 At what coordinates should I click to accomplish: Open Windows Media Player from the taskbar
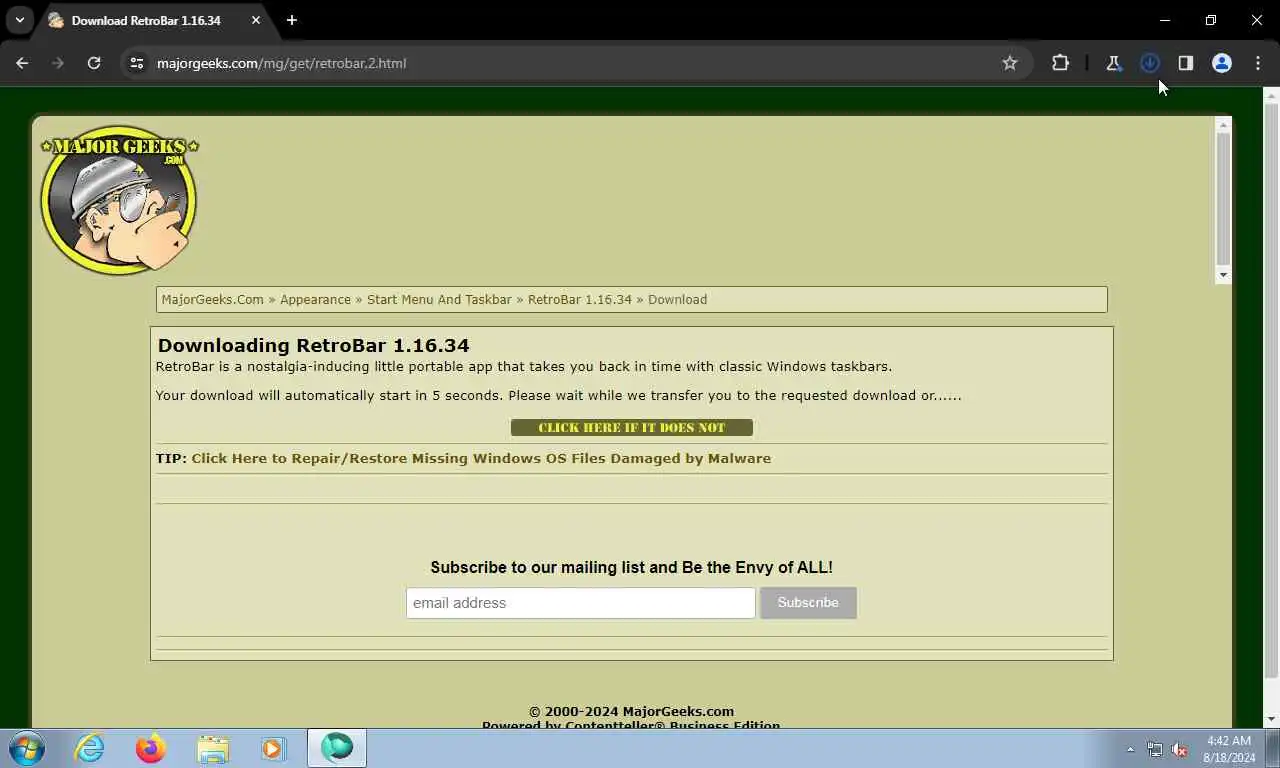273,748
